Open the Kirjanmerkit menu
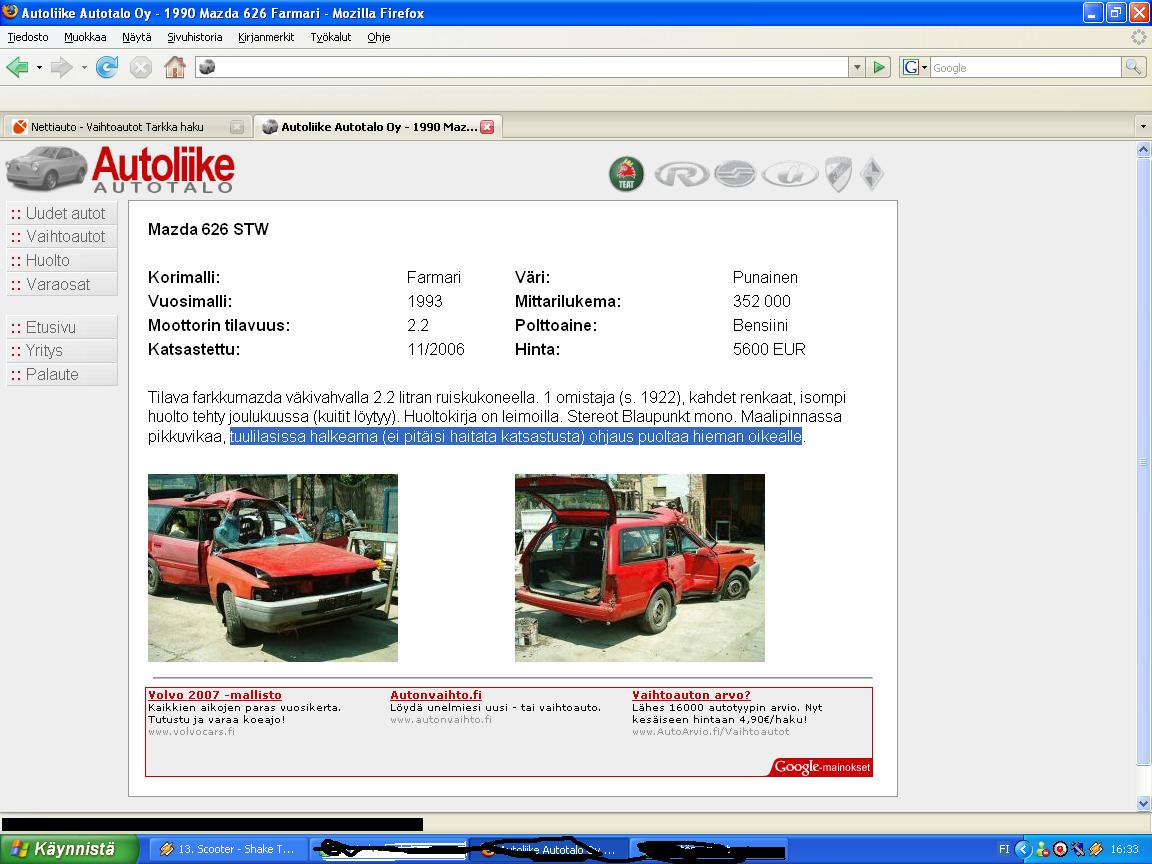 coord(266,37)
